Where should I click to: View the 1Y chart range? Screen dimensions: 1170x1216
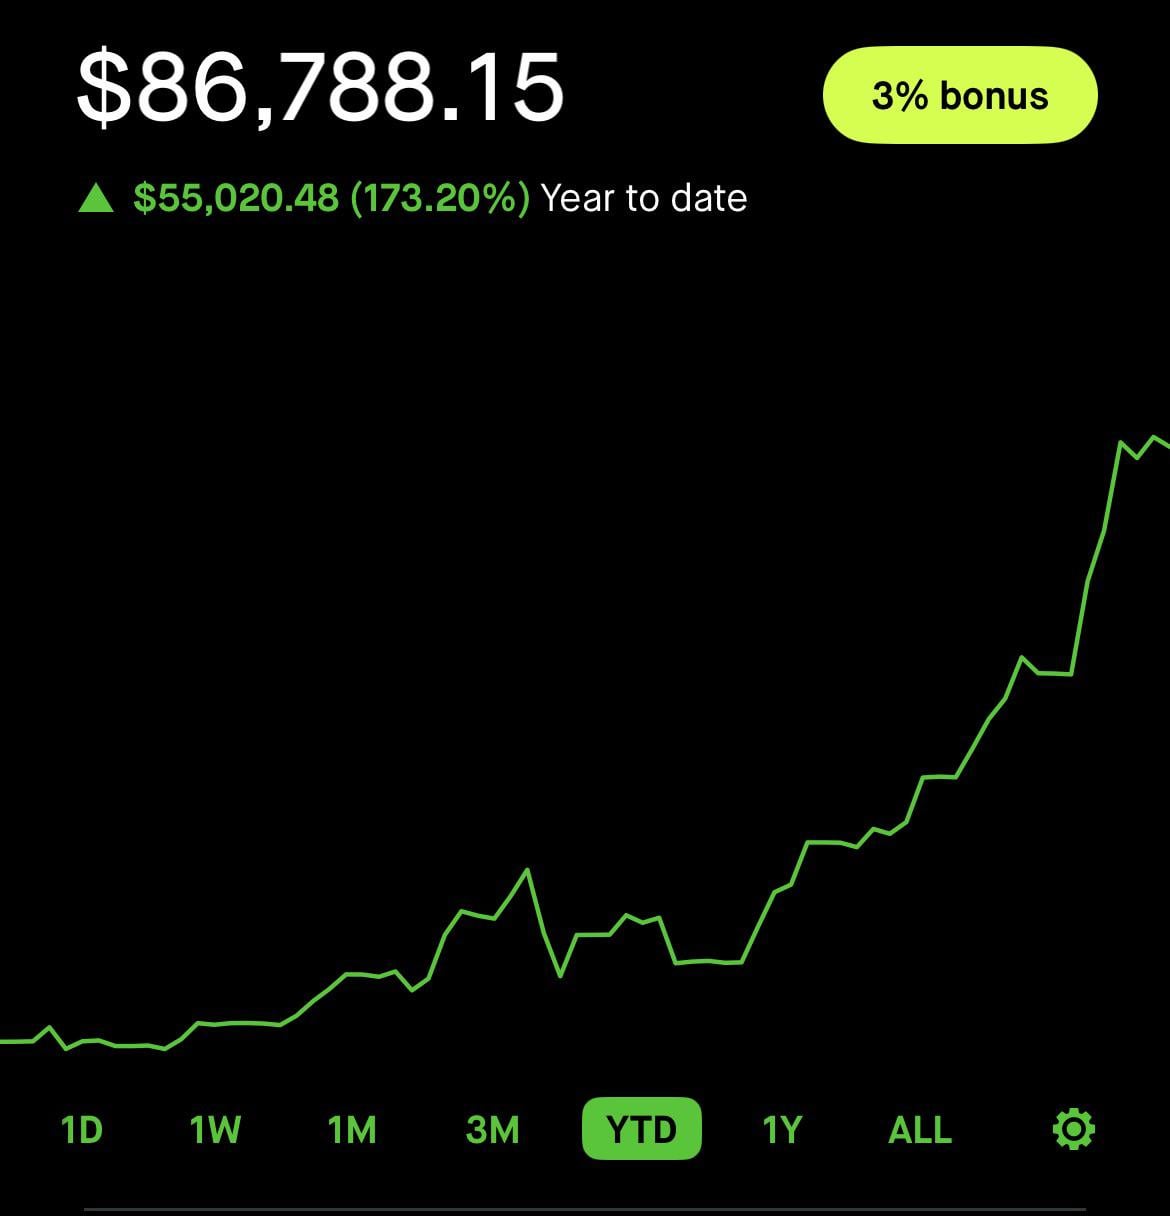[782, 1130]
